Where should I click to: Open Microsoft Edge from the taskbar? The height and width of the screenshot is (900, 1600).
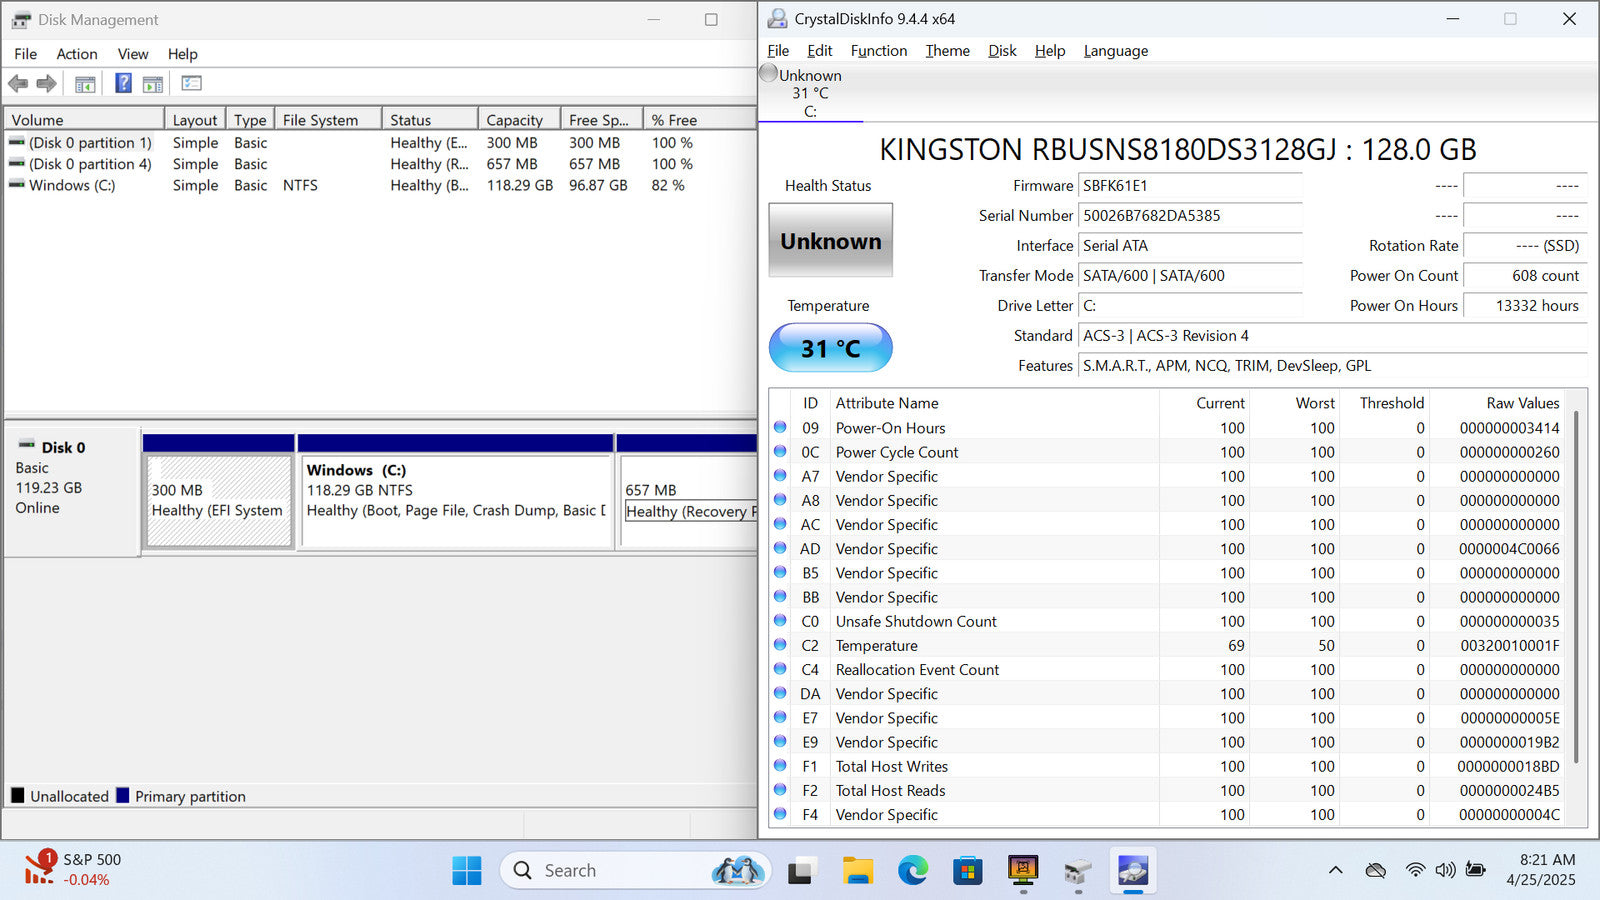click(912, 871)
